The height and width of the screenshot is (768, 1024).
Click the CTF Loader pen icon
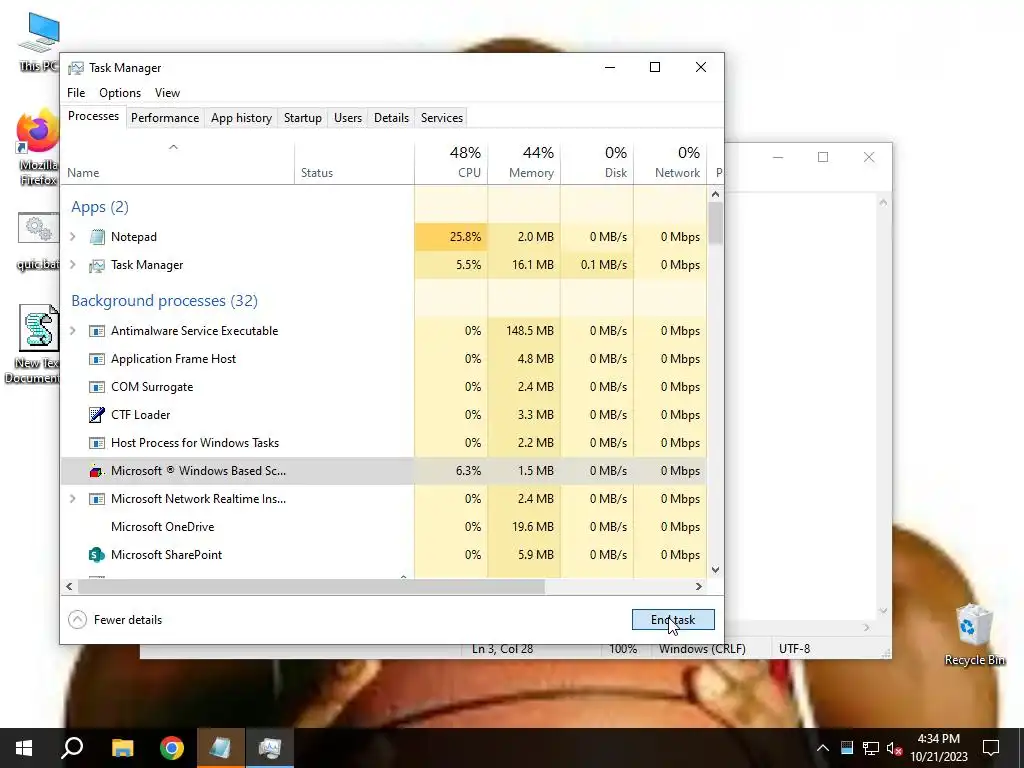pos(97,415)
